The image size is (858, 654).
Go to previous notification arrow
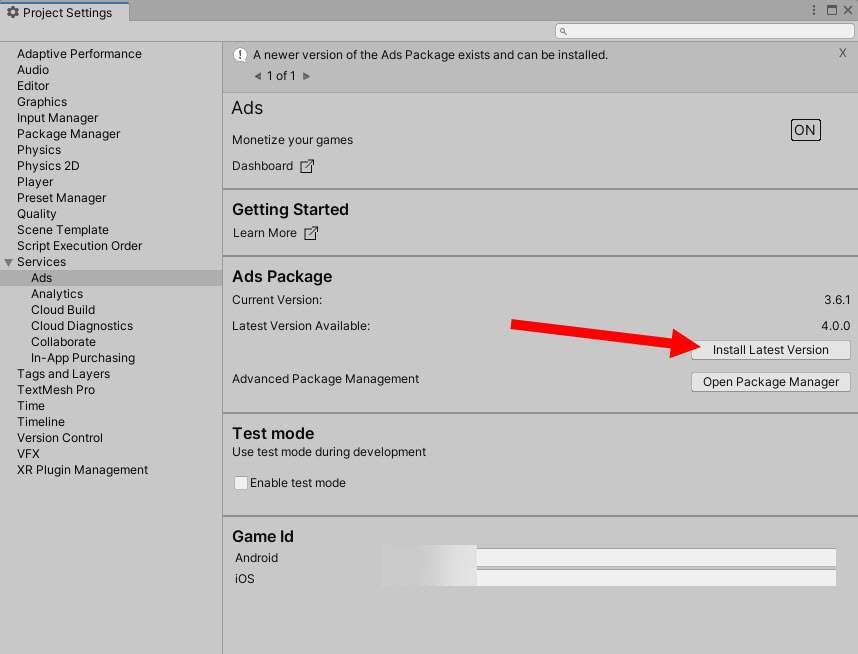coord(258,76)
